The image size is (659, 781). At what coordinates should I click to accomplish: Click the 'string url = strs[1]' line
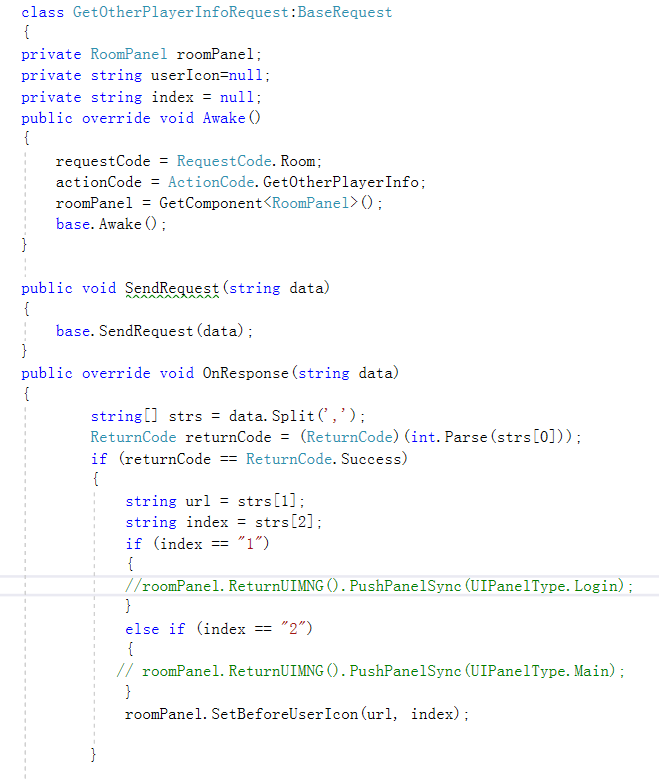[215, 501]
